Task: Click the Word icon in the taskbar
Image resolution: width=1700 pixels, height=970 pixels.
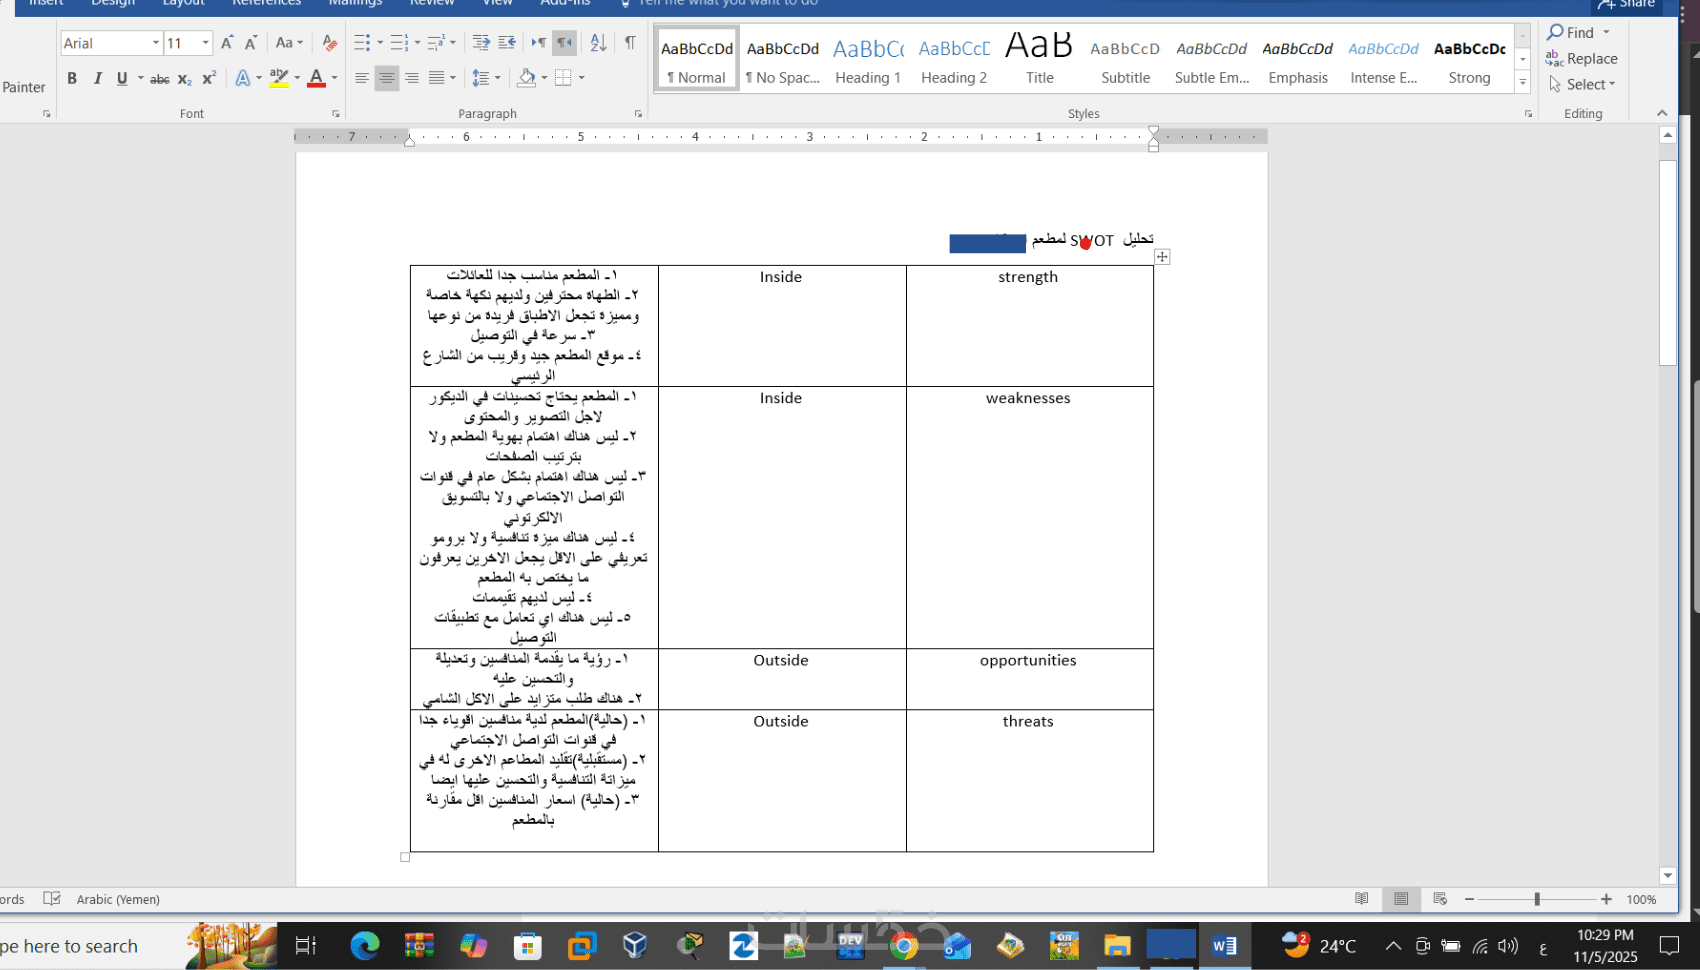Action: (x=1224, y=945)
